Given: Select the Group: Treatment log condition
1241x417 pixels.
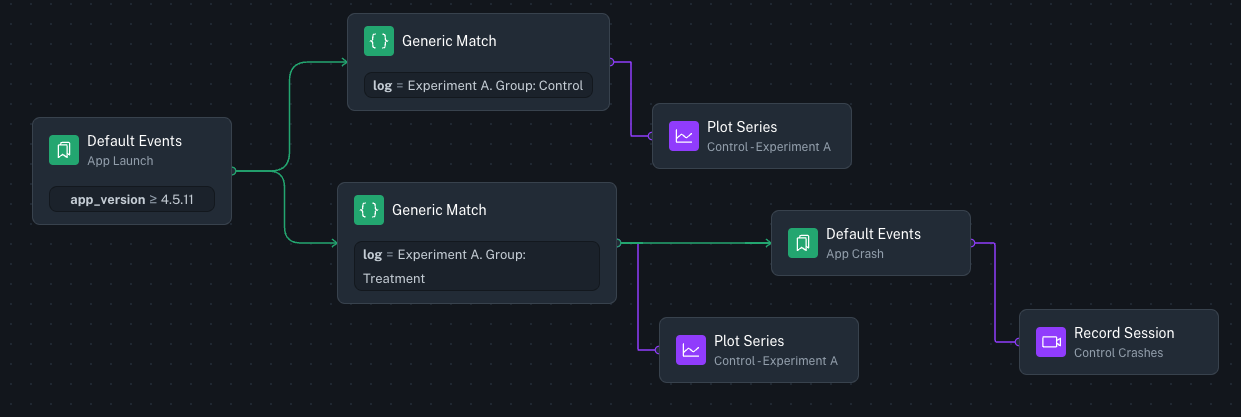Looking at the screenshot, I should point(476,266).
